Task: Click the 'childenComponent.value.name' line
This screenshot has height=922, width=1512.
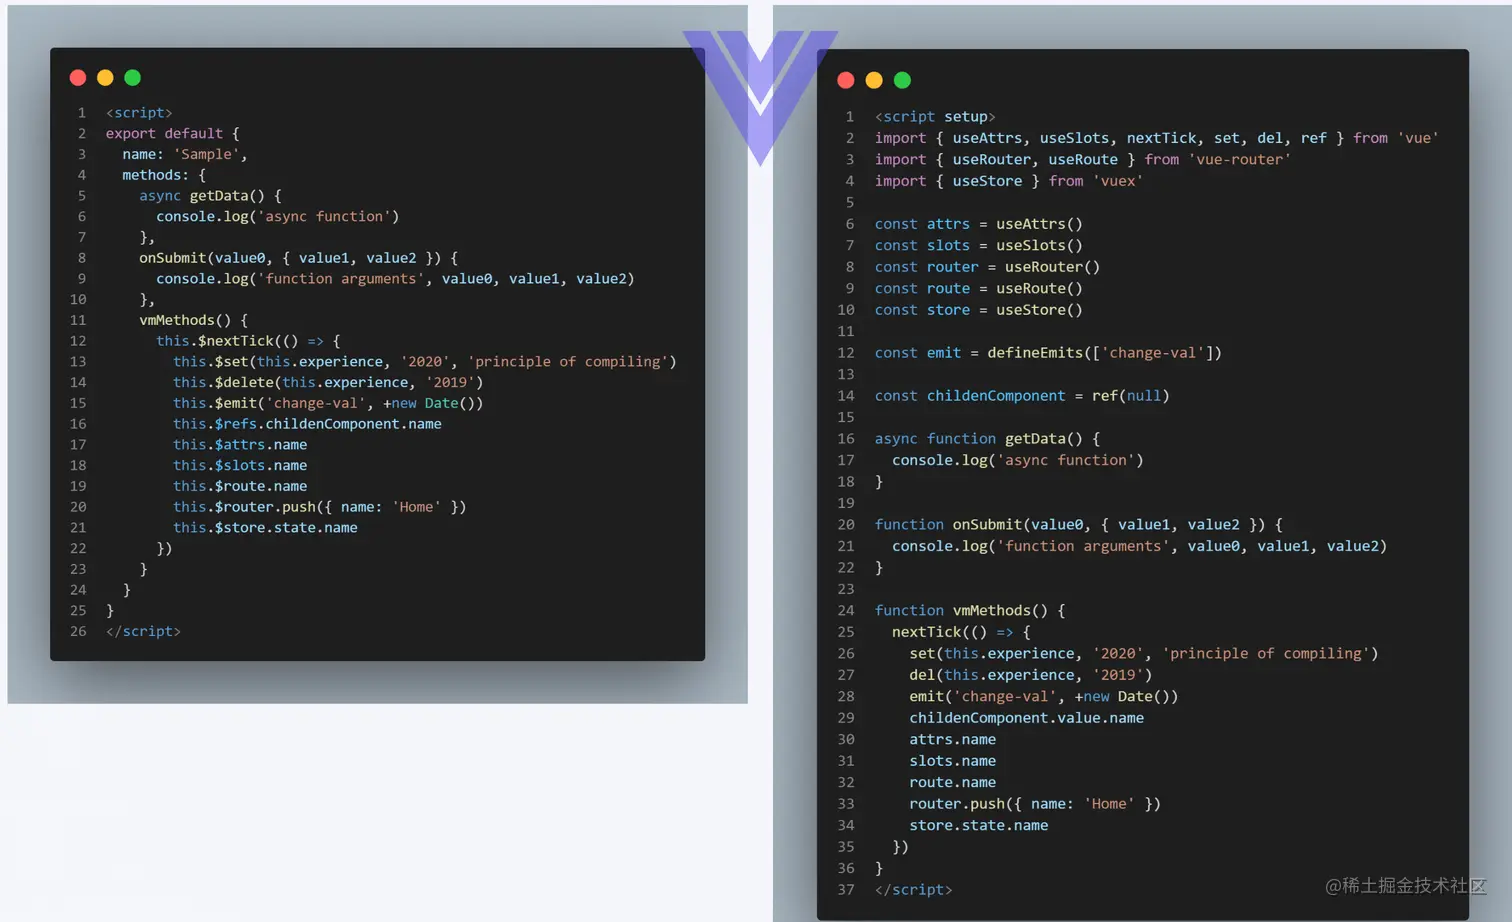Action: click(1027, 718)
